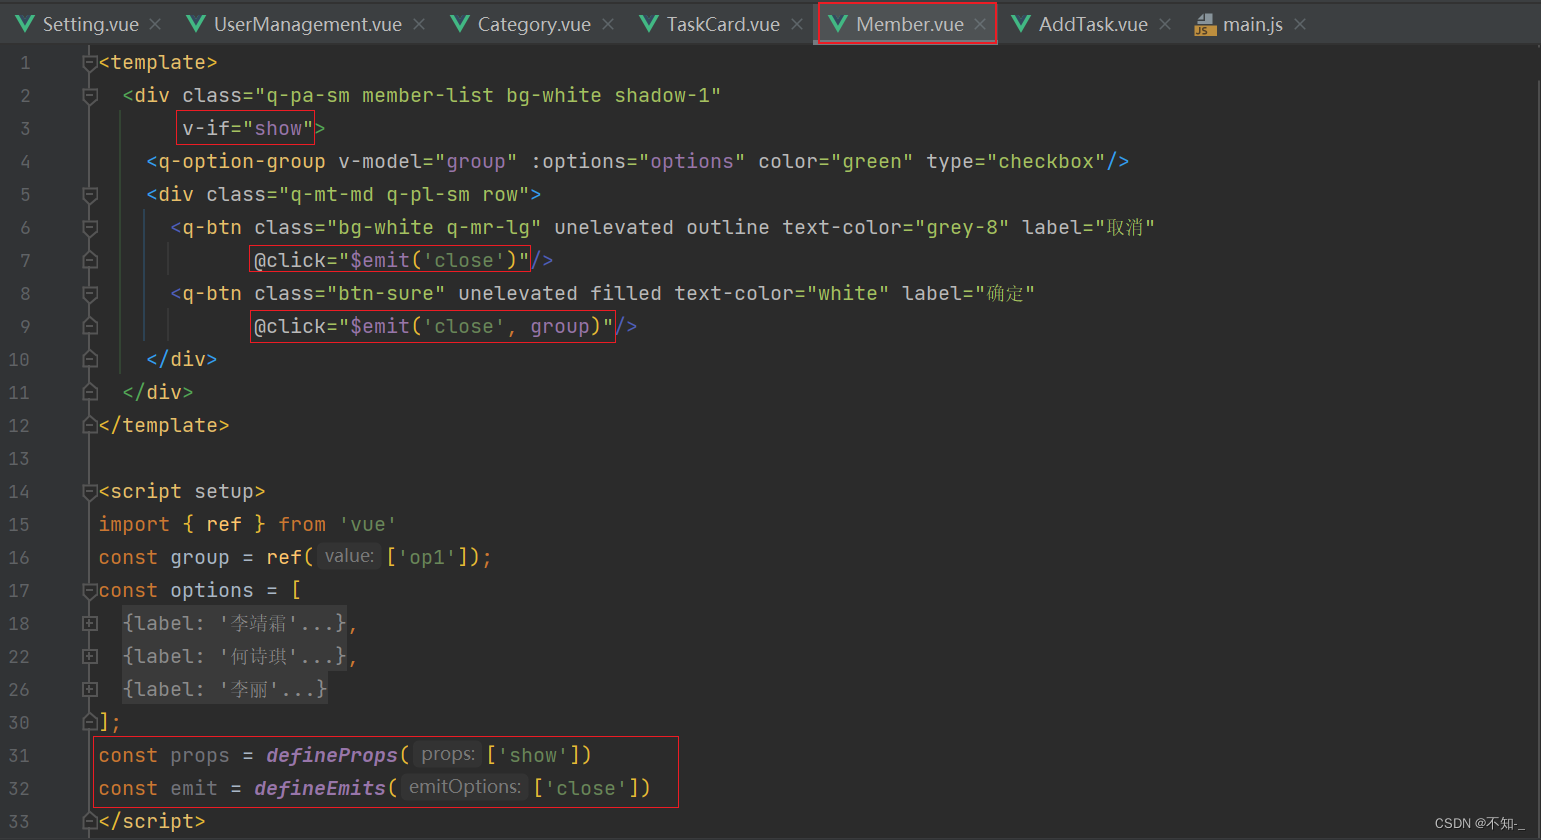This screenshot has width=1541, height=840.
Task: Expand the folded '李丽' object at line 26
Action: [90, 690]
